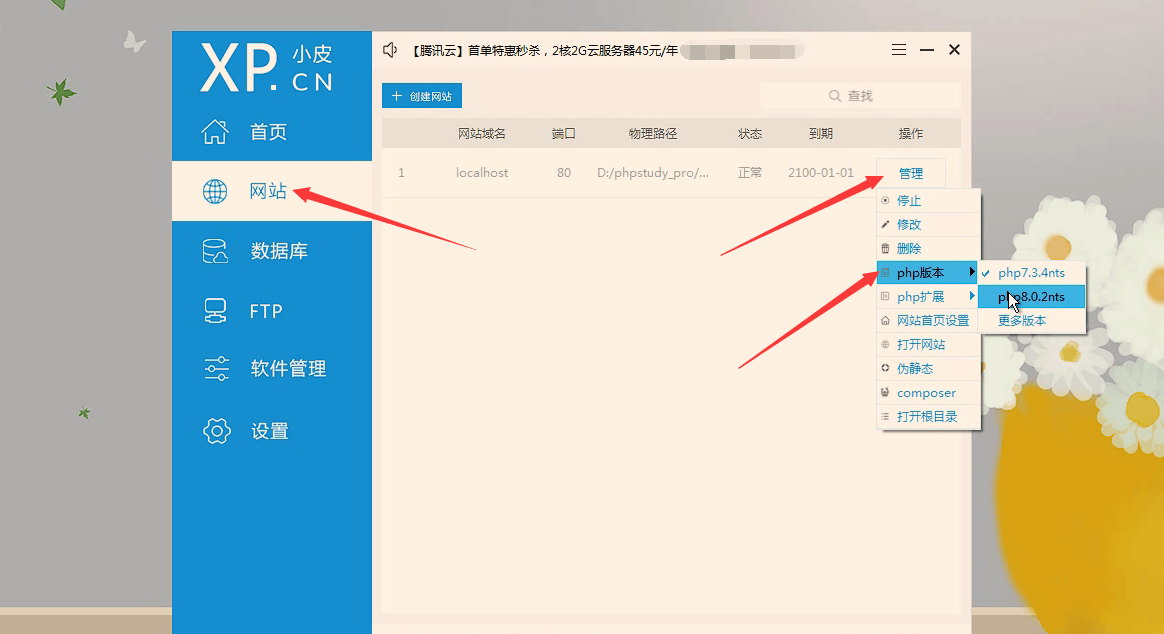The image size is (1164, 634).
Task: Choose 网站首页设置 menu entry
Action: point(929,320)
